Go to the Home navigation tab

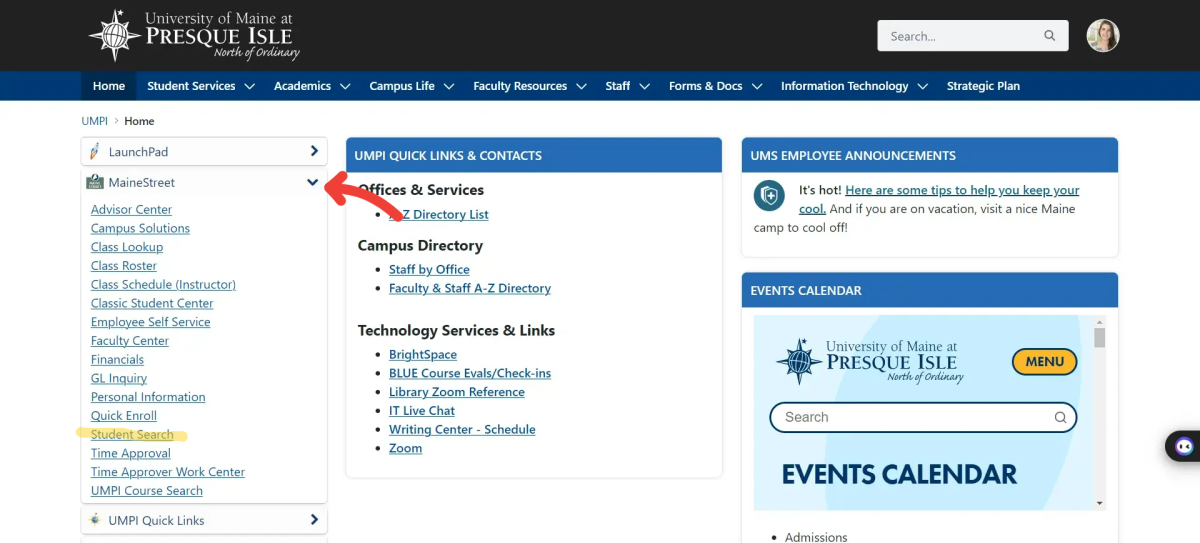[x=109, y=86]
